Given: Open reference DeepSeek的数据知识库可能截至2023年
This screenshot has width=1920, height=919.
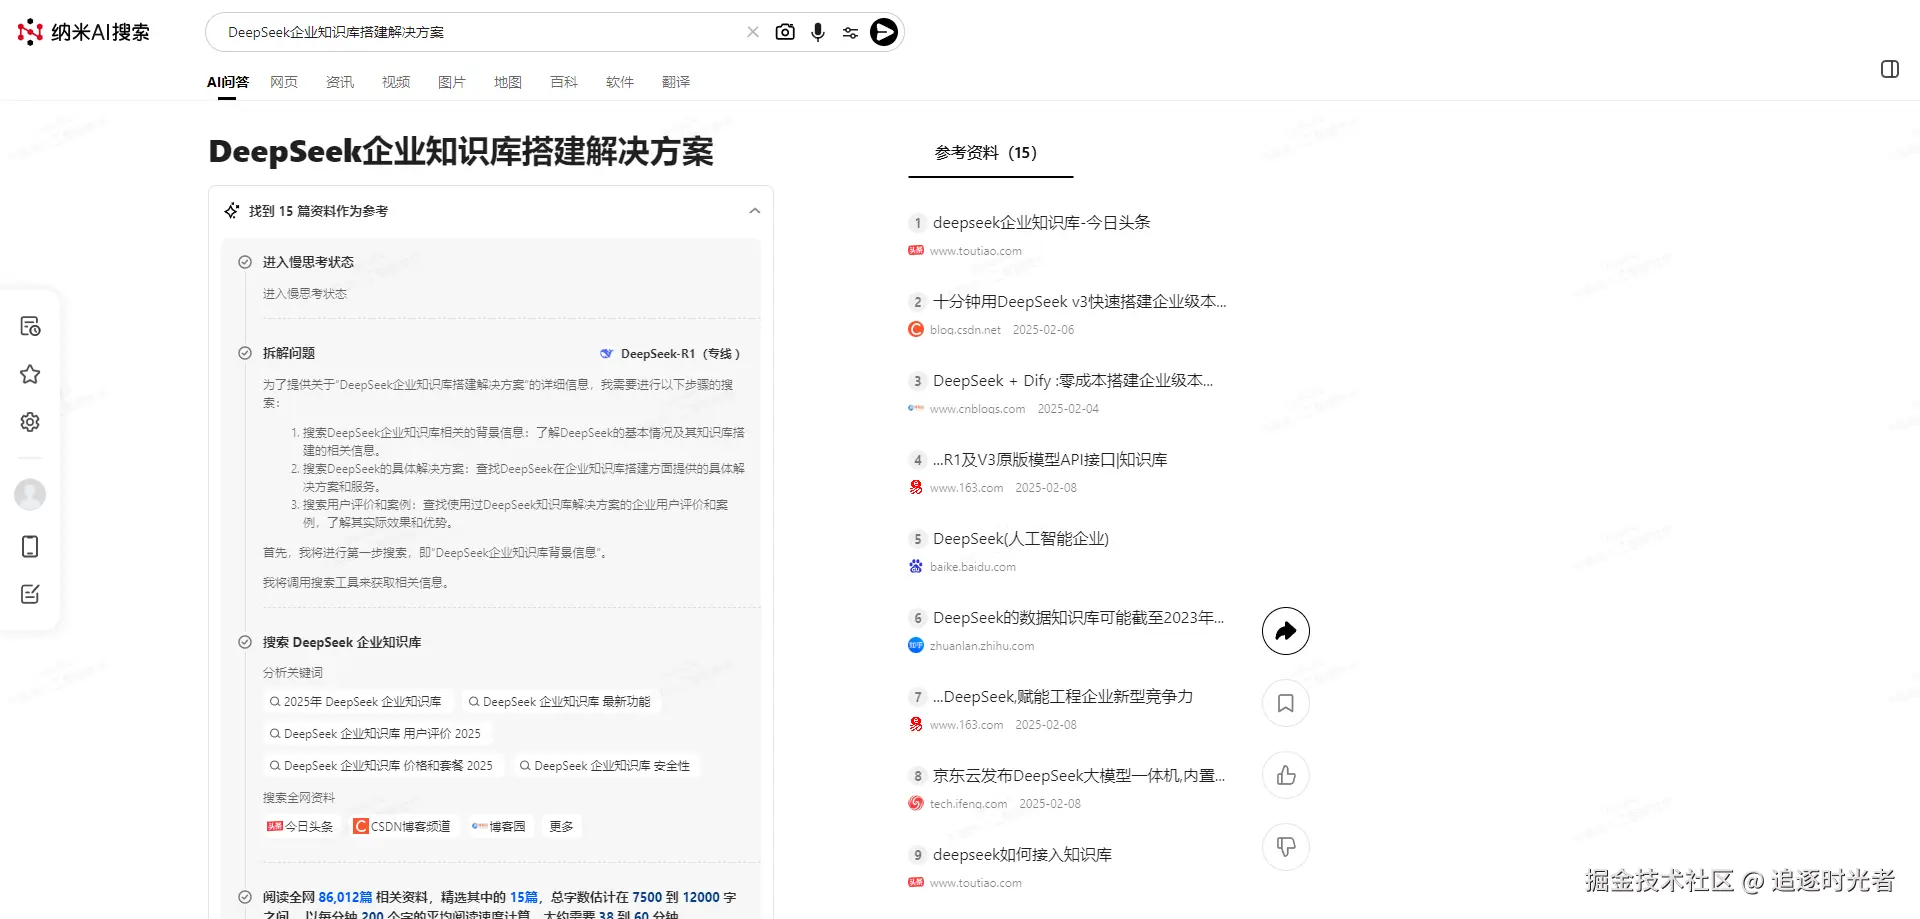Looking at the screenshot, I should coord(1078,617).
